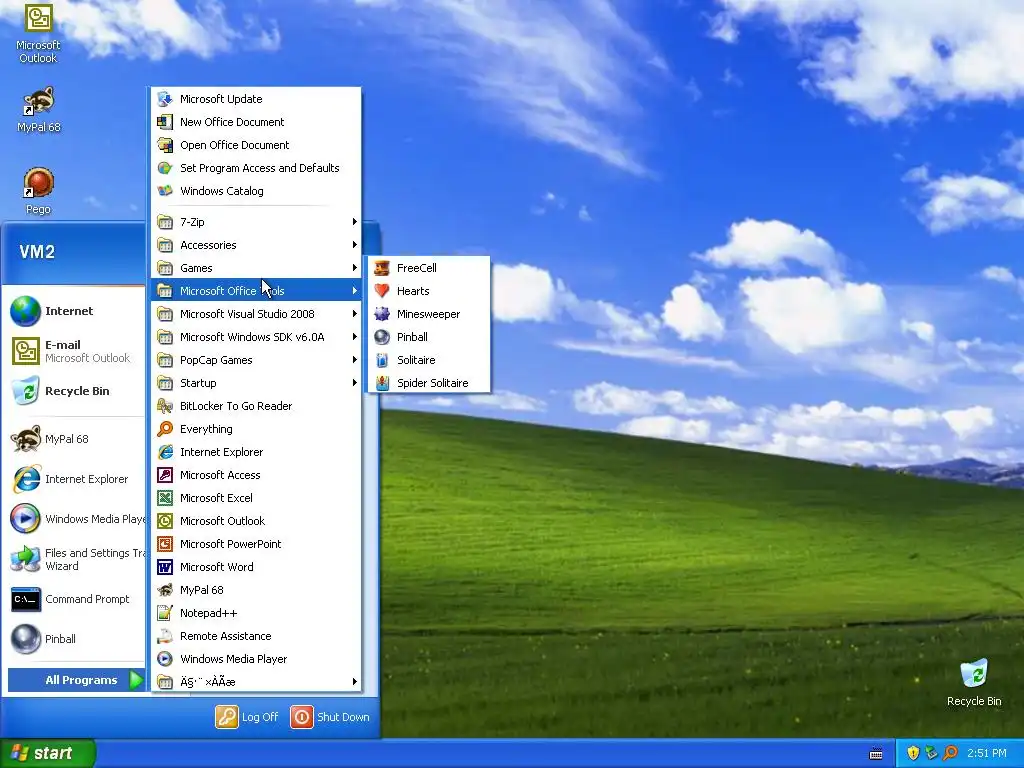Viewport: 1024px width, 768px height.
Task: Start the Everything search program
Action: [256, 429]
